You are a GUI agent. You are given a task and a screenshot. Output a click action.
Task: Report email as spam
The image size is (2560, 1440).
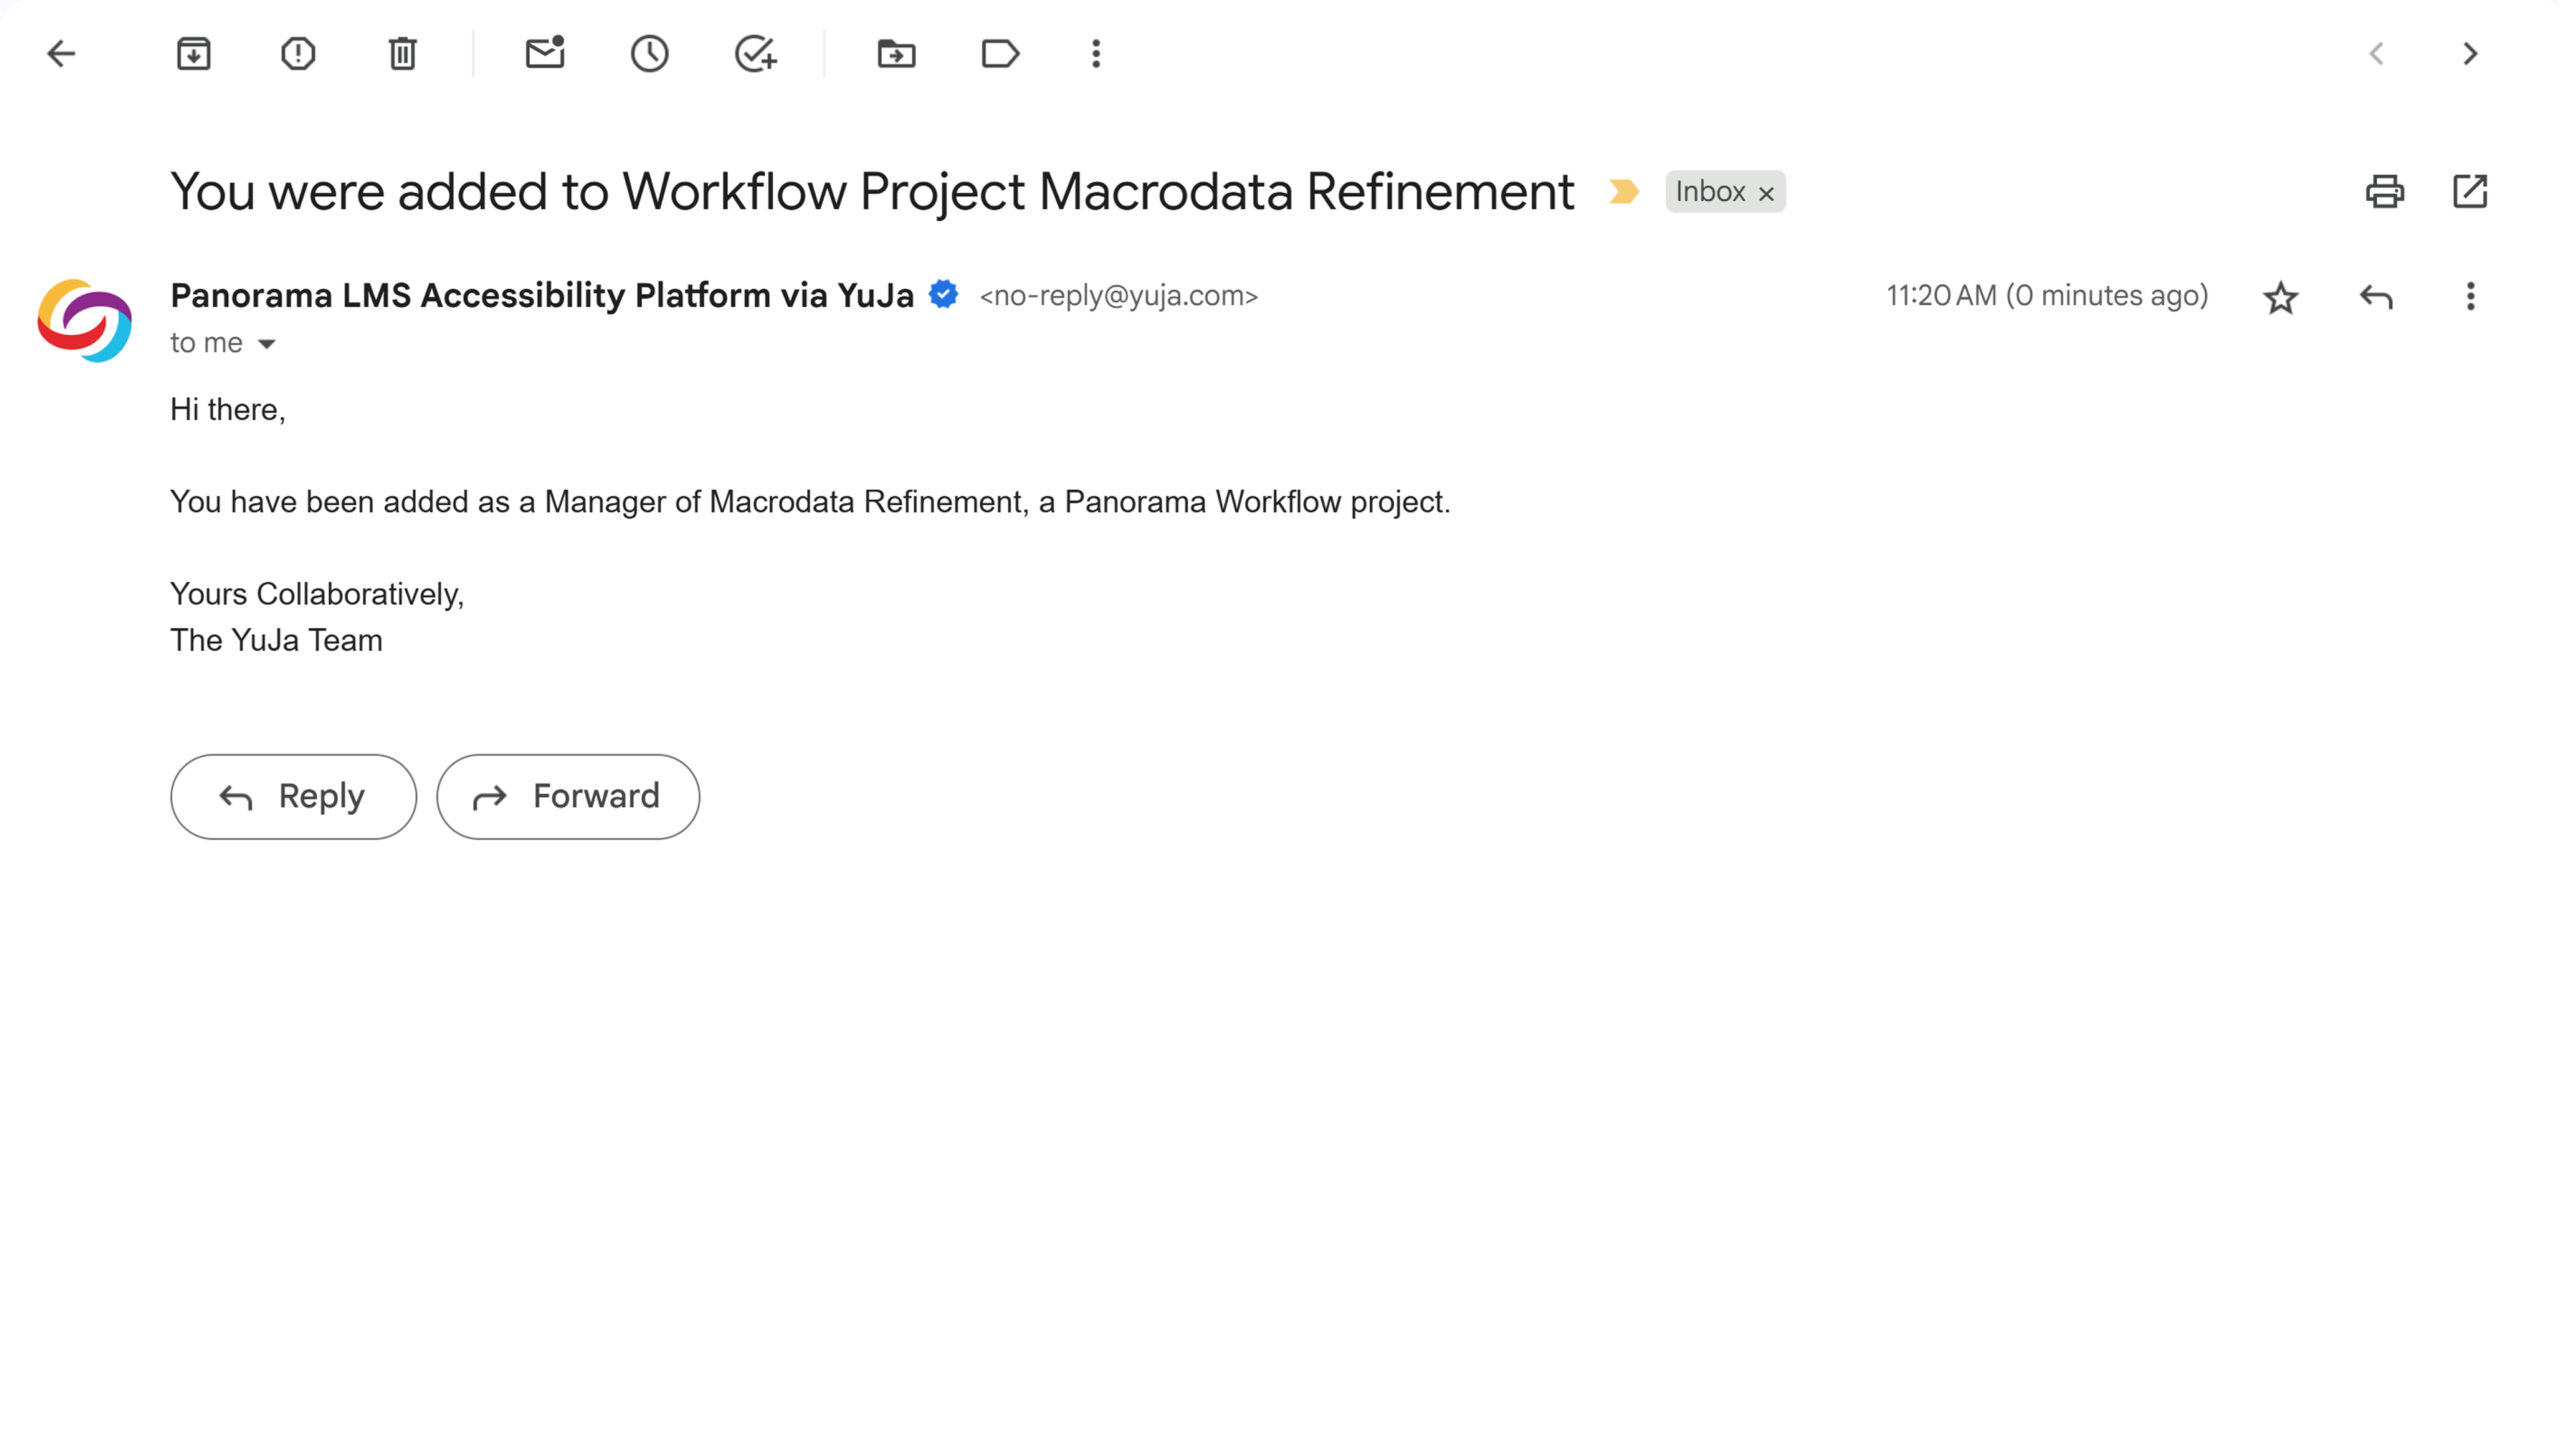(298, 54)
